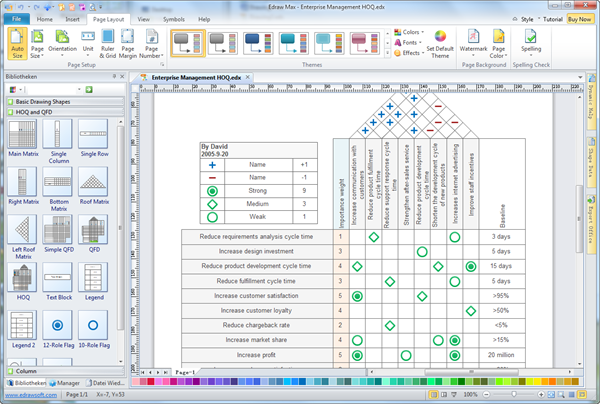Click the library search go arrow

(x=89, y=90)
